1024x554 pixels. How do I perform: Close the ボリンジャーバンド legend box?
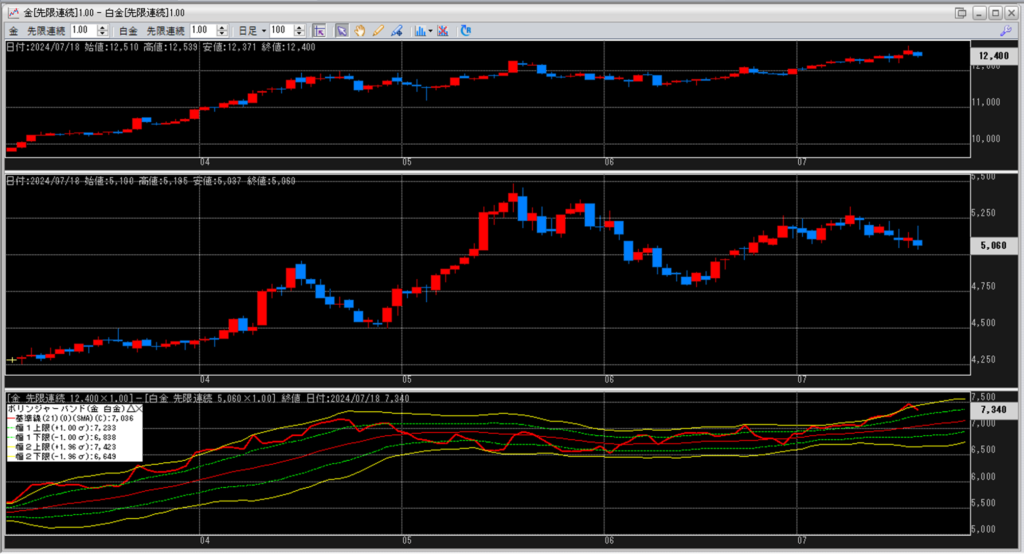pos(138,409)
